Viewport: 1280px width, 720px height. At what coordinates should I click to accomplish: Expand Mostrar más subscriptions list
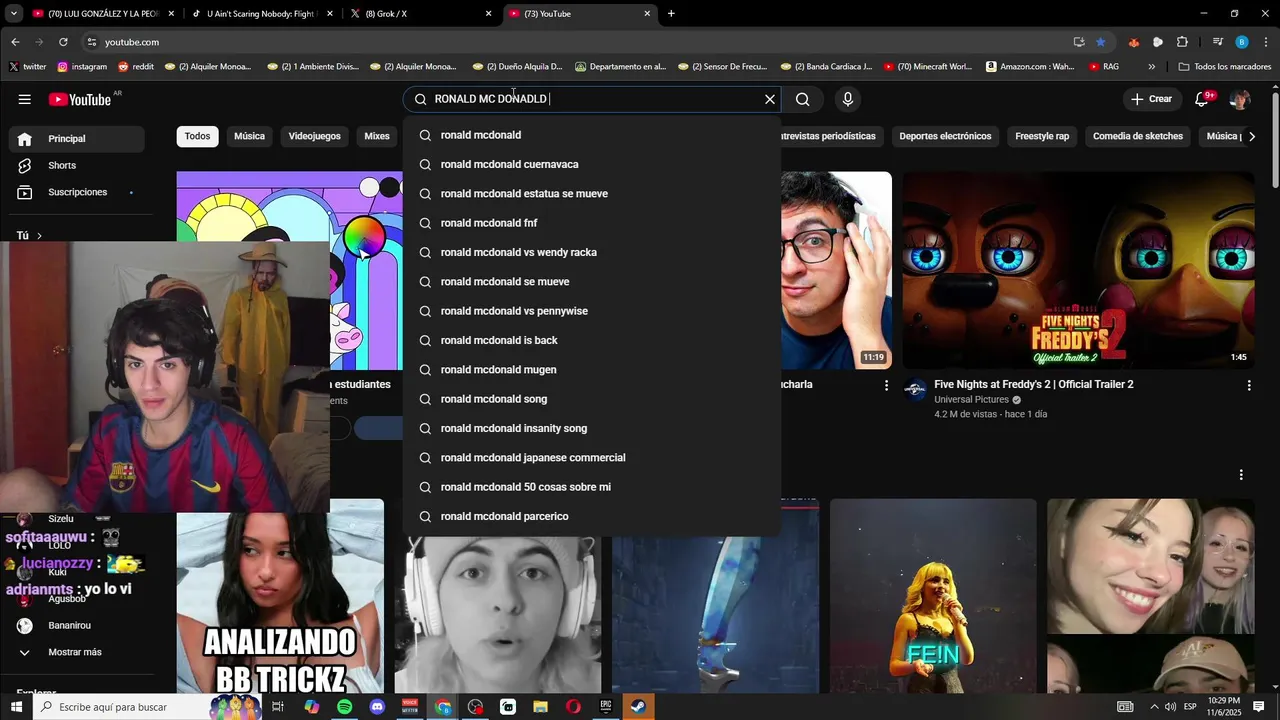point(76,652)
